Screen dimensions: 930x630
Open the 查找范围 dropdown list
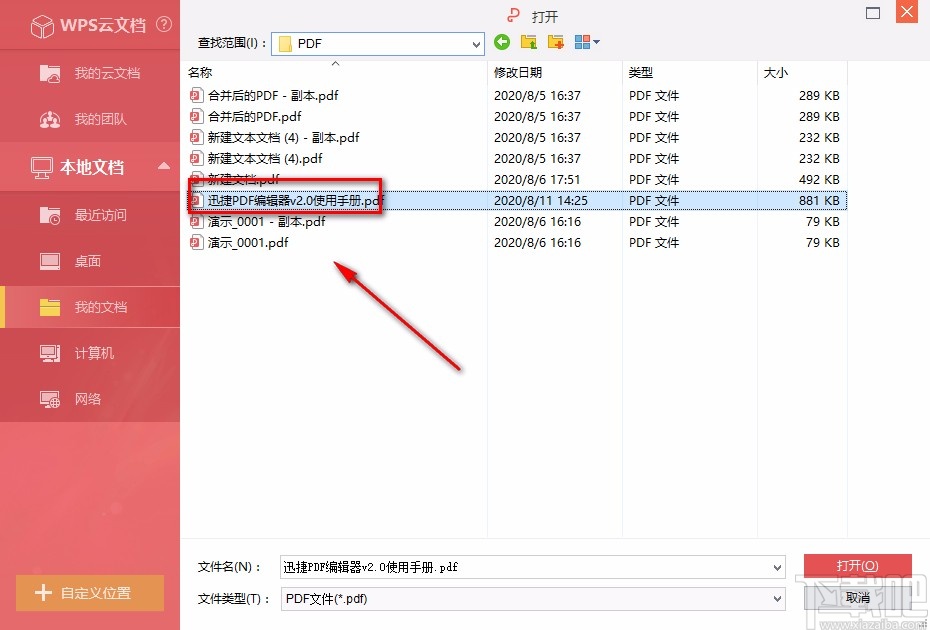click(474, 43)
